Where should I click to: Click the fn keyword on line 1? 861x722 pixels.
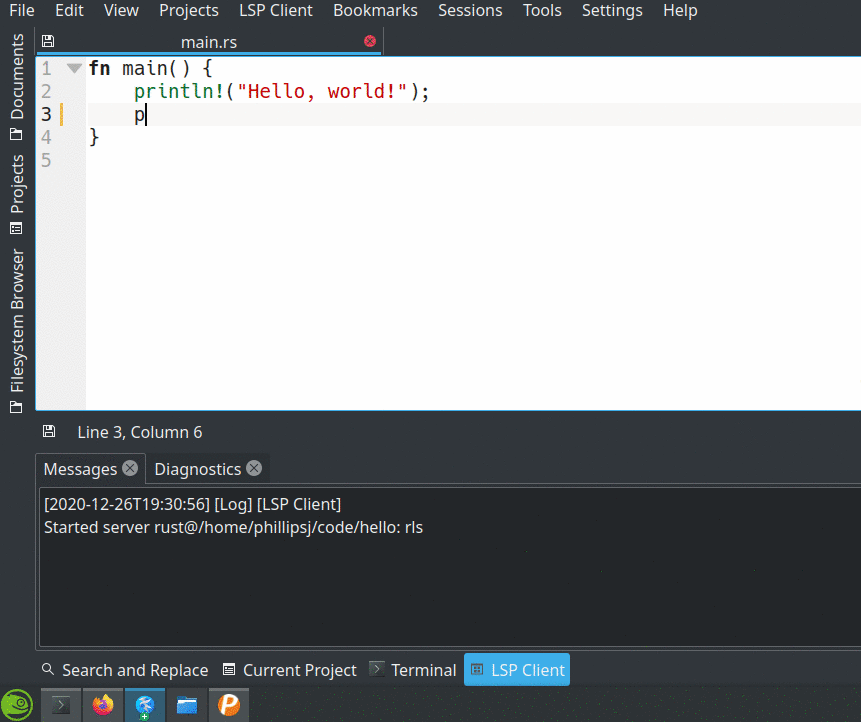(x=99, y=68)
